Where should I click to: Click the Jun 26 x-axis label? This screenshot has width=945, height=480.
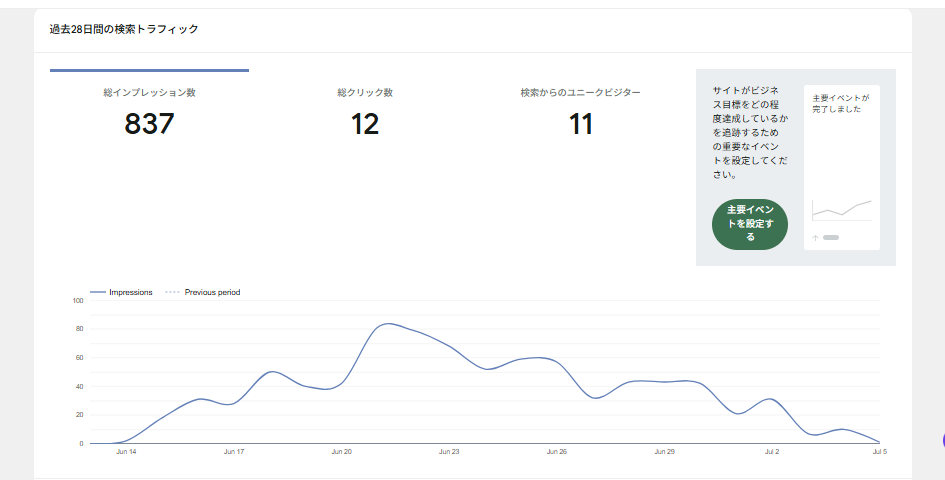[x=557, y=452]
